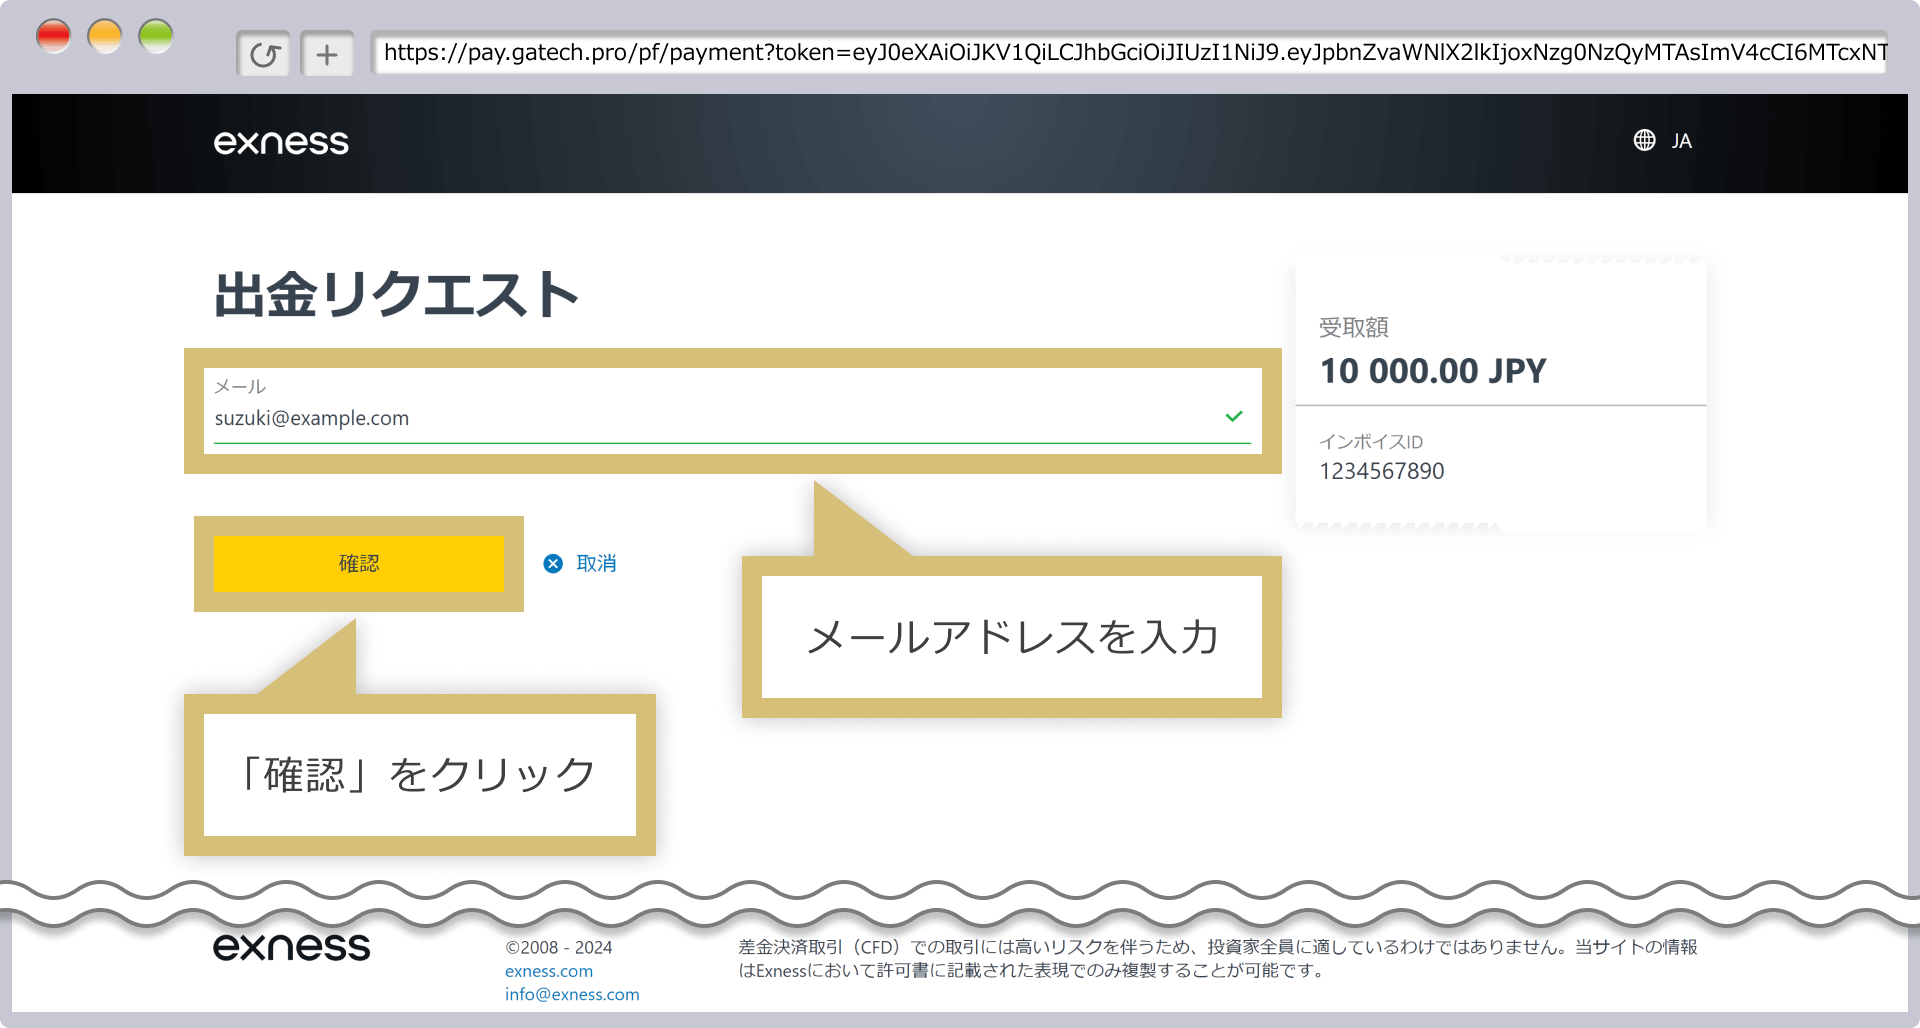Click the 取消 cancel link
1920x1028 pixels.
(x=596, y=564)
